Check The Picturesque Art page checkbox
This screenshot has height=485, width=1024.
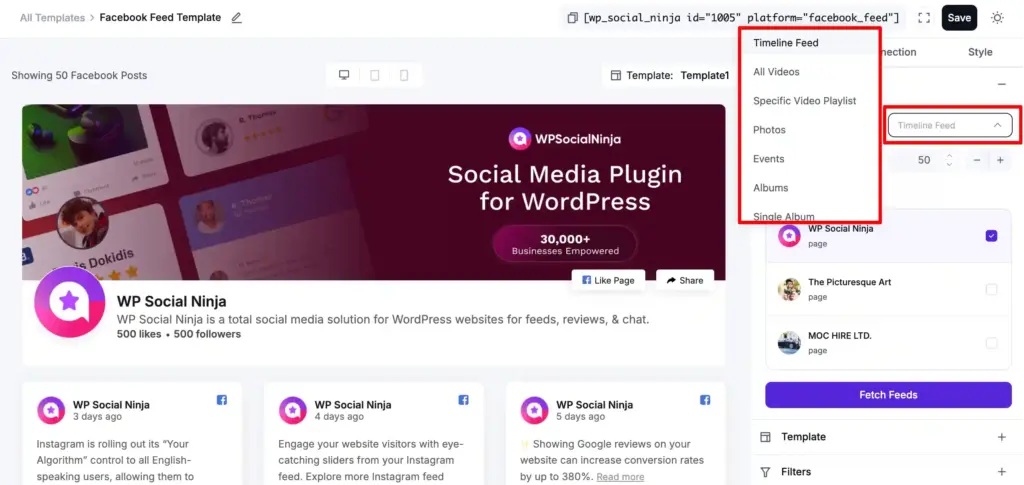tap(991, 289)
